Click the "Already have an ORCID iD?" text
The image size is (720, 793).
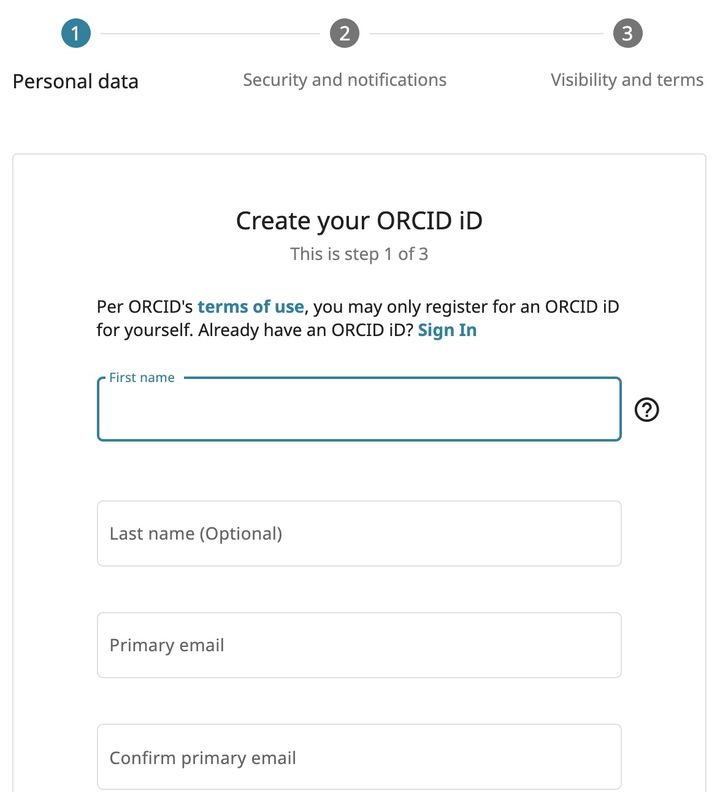tap(305, 330)
